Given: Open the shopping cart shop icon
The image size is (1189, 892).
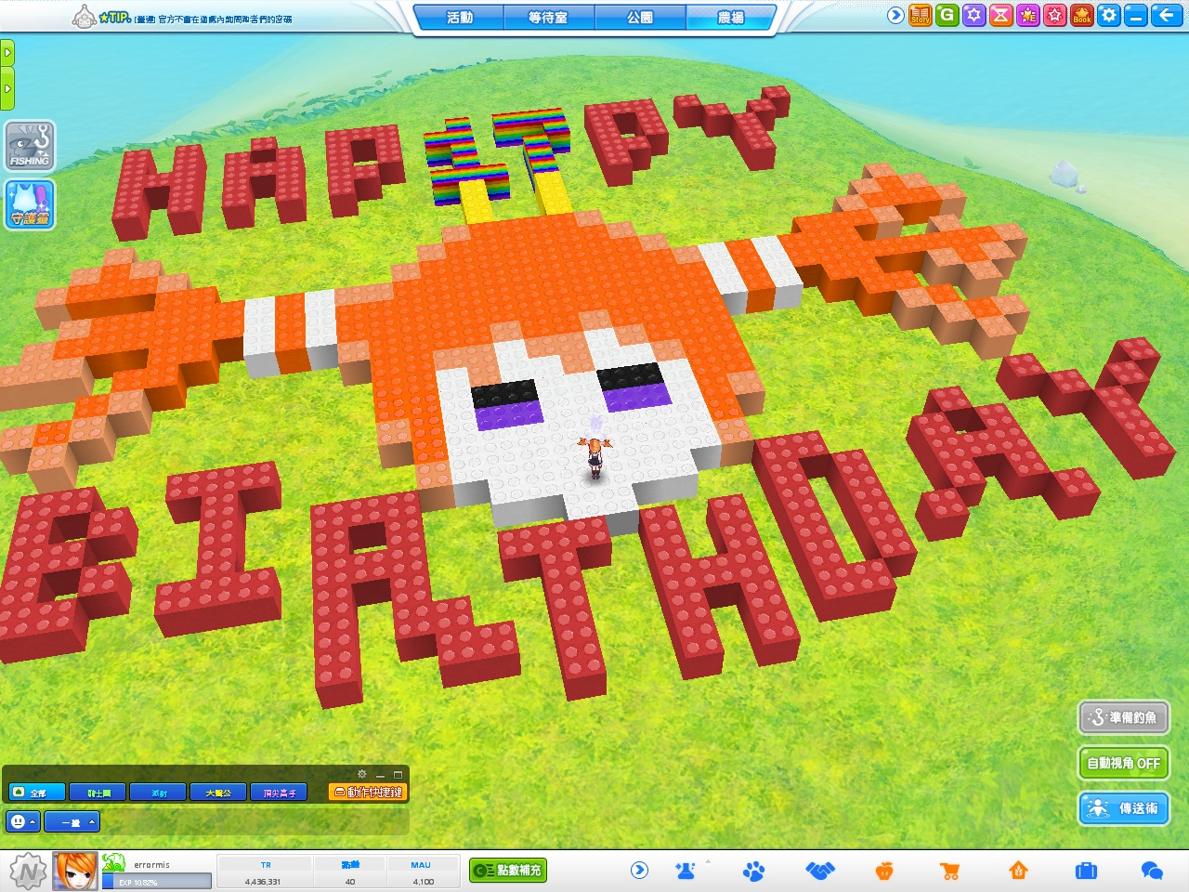Looking at the screenshot, I should click(950, 871).
